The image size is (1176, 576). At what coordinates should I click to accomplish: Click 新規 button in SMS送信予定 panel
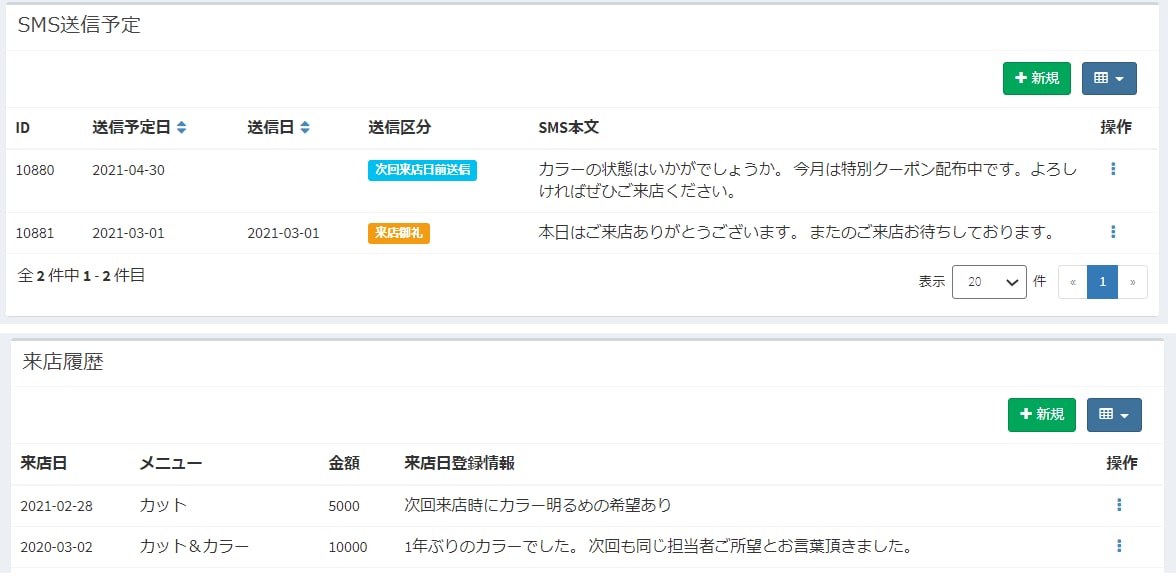1036,78
